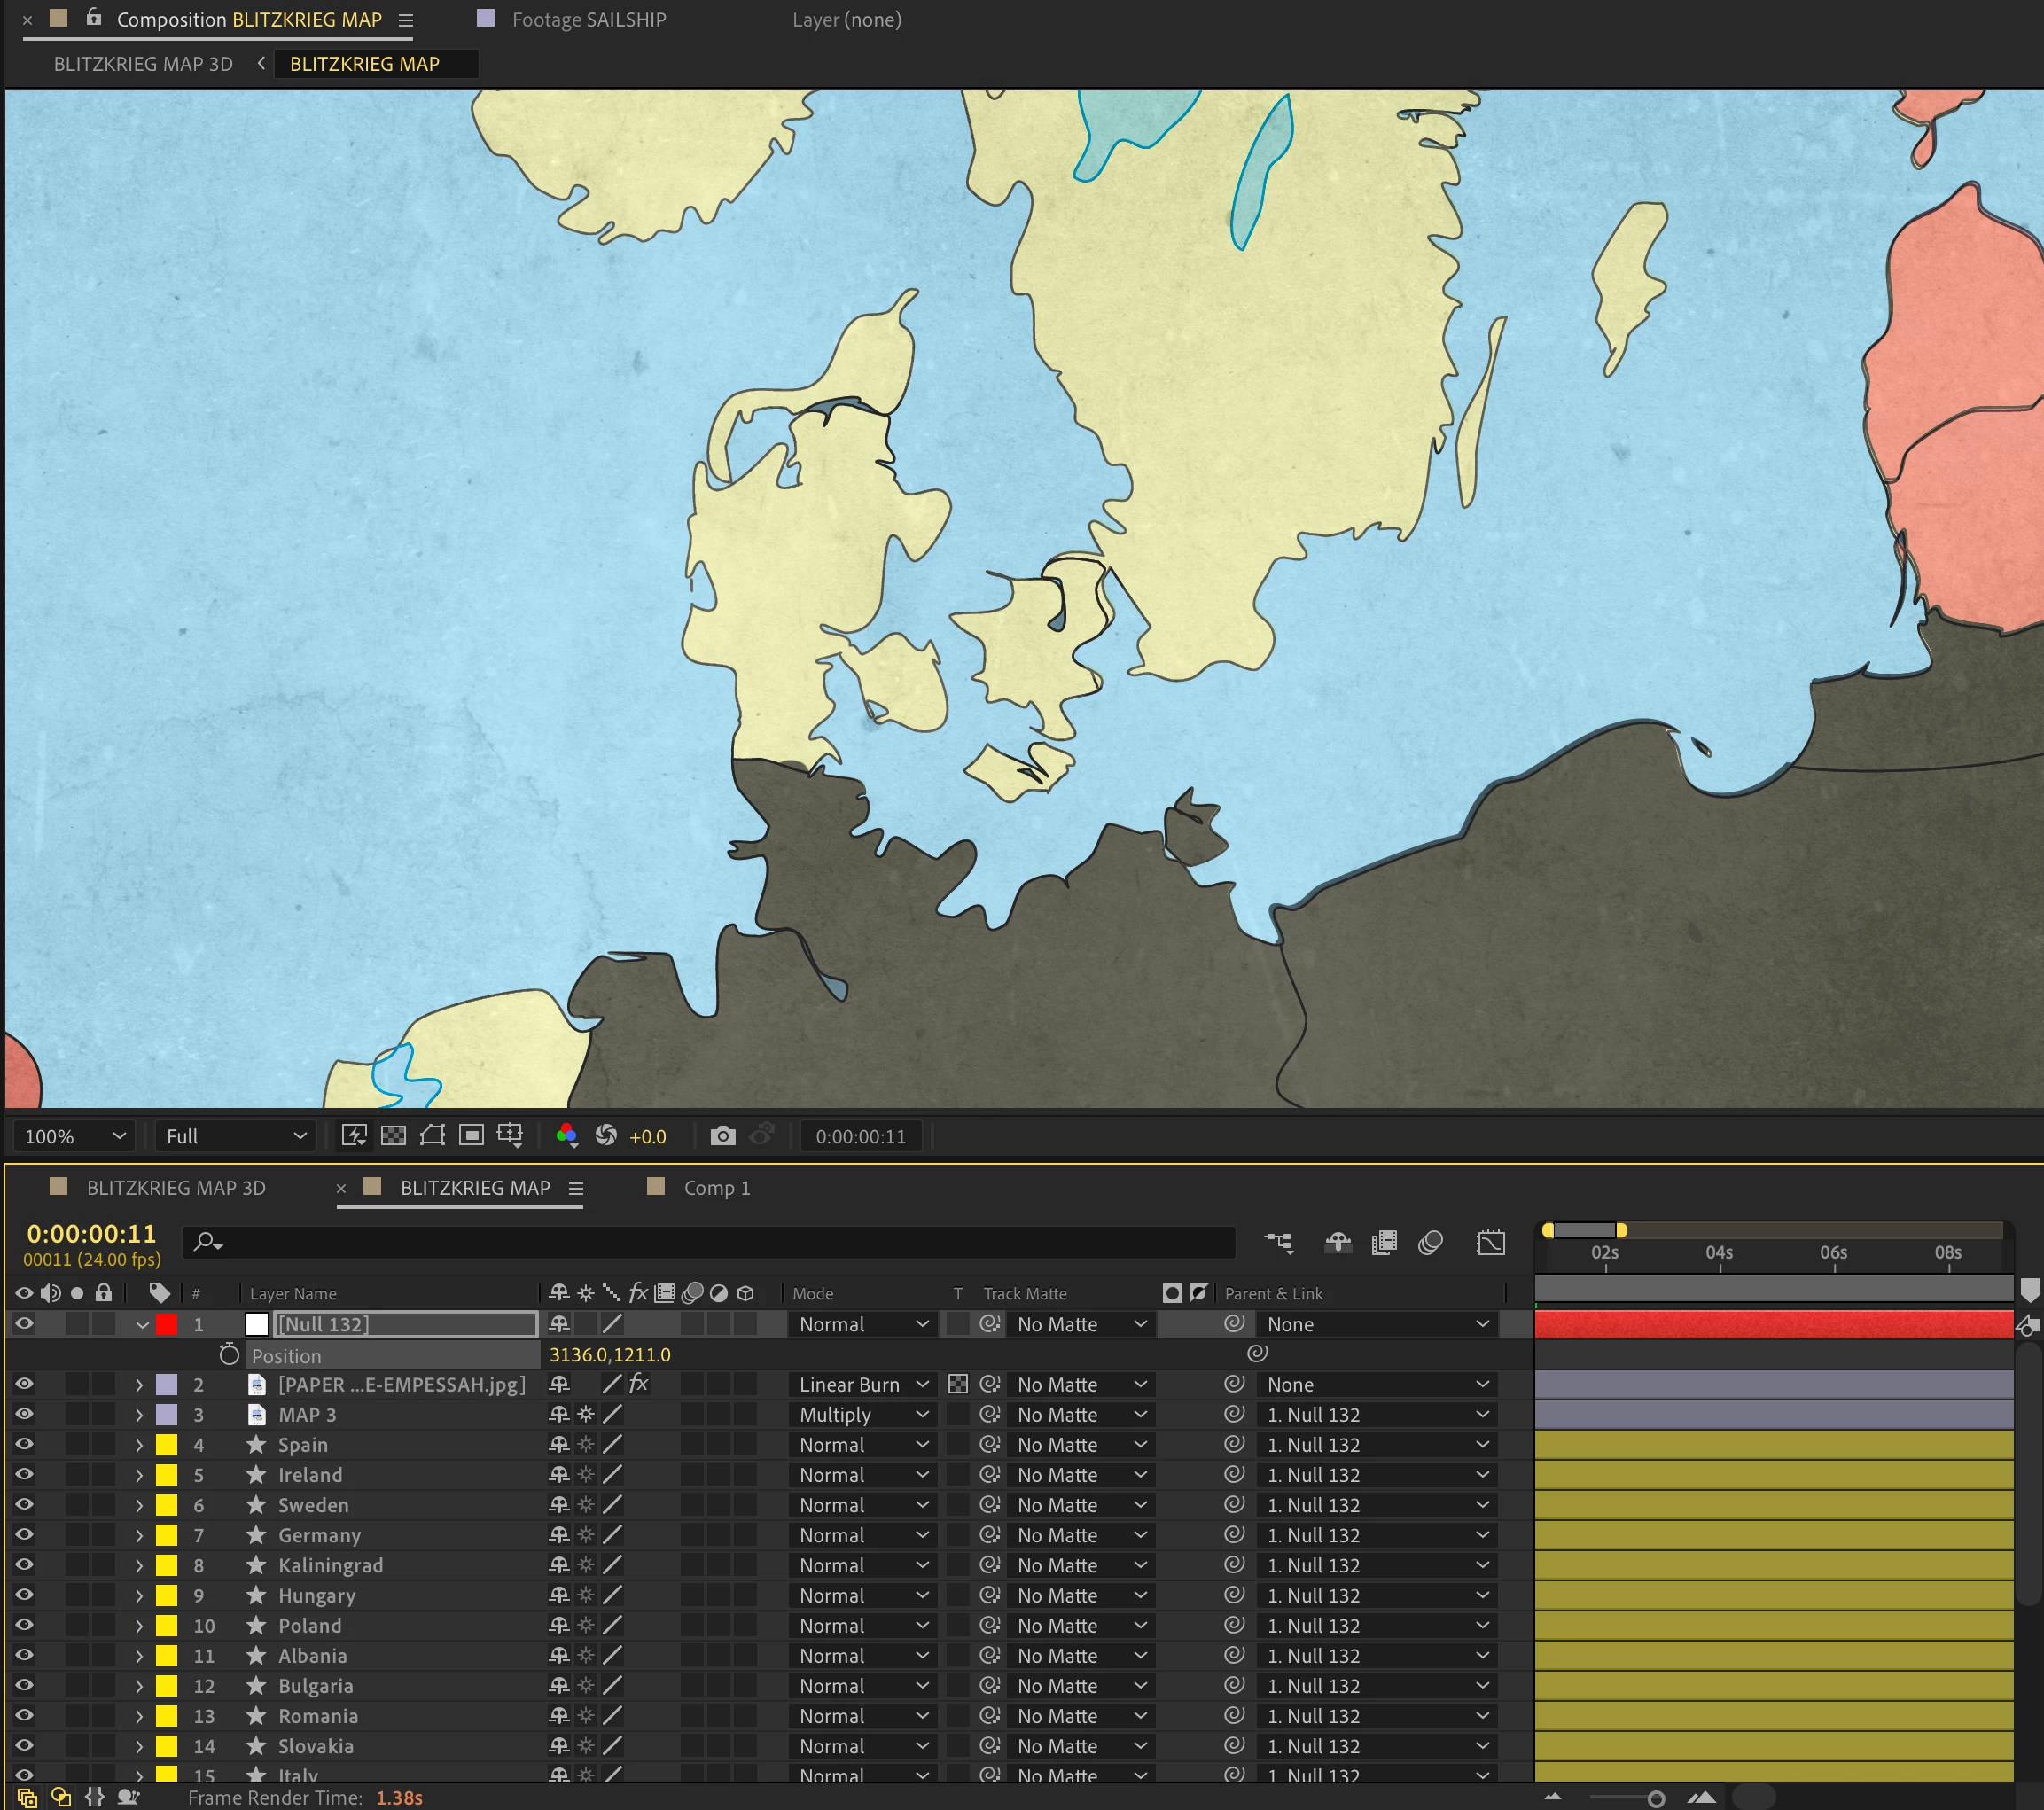Click the Frame Blending switch icon
The image size is (2044, 1810).
[x=1384, y=1242]
